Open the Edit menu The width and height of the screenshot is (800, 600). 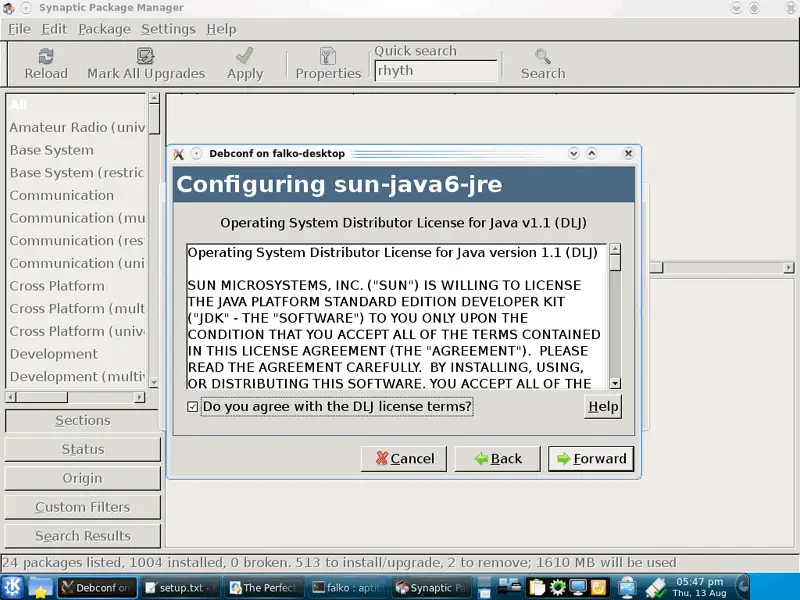[x=54, y=29]
